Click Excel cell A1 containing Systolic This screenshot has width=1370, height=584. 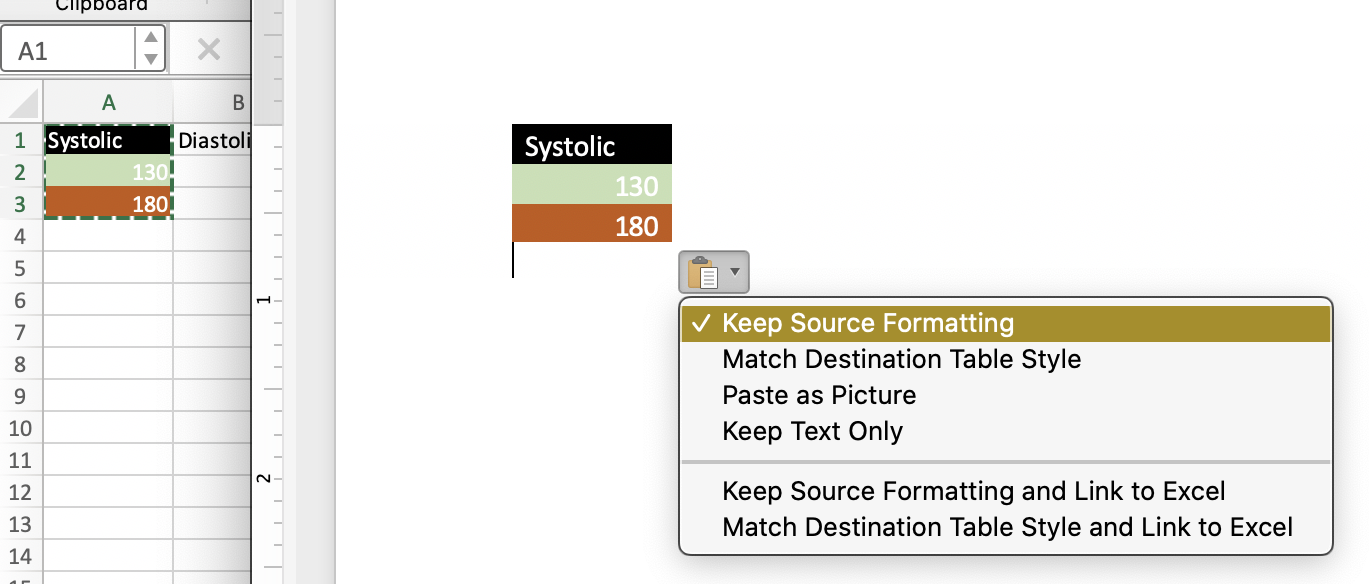point(109,140)
